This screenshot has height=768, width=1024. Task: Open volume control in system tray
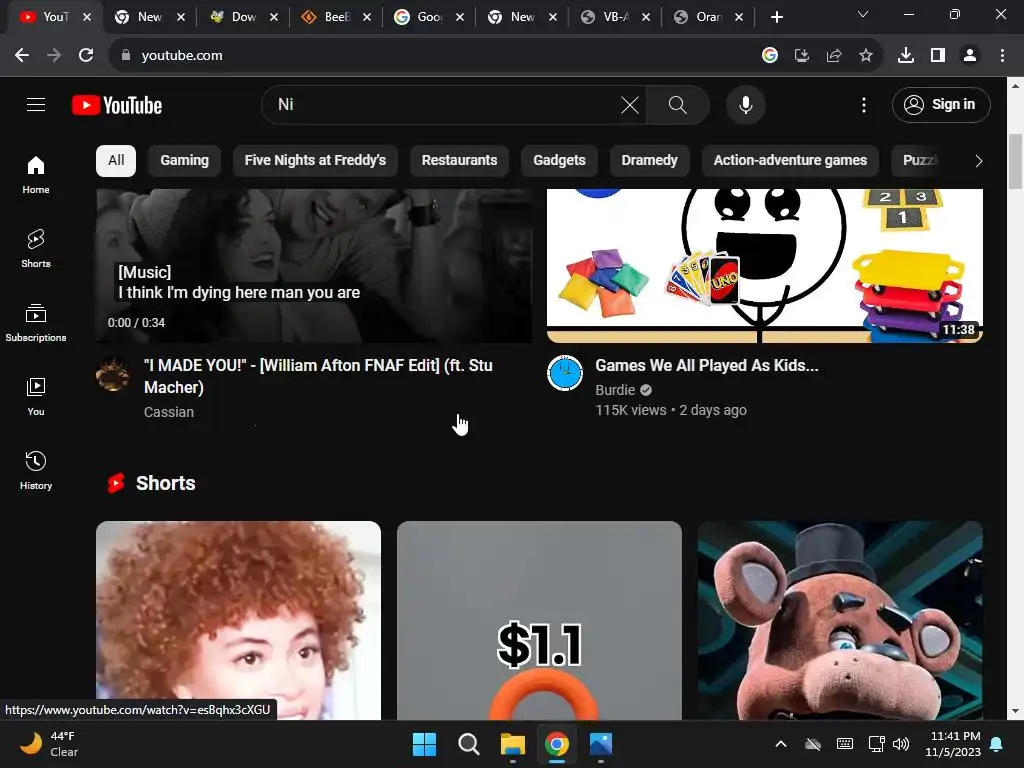[x=901, y=744]
